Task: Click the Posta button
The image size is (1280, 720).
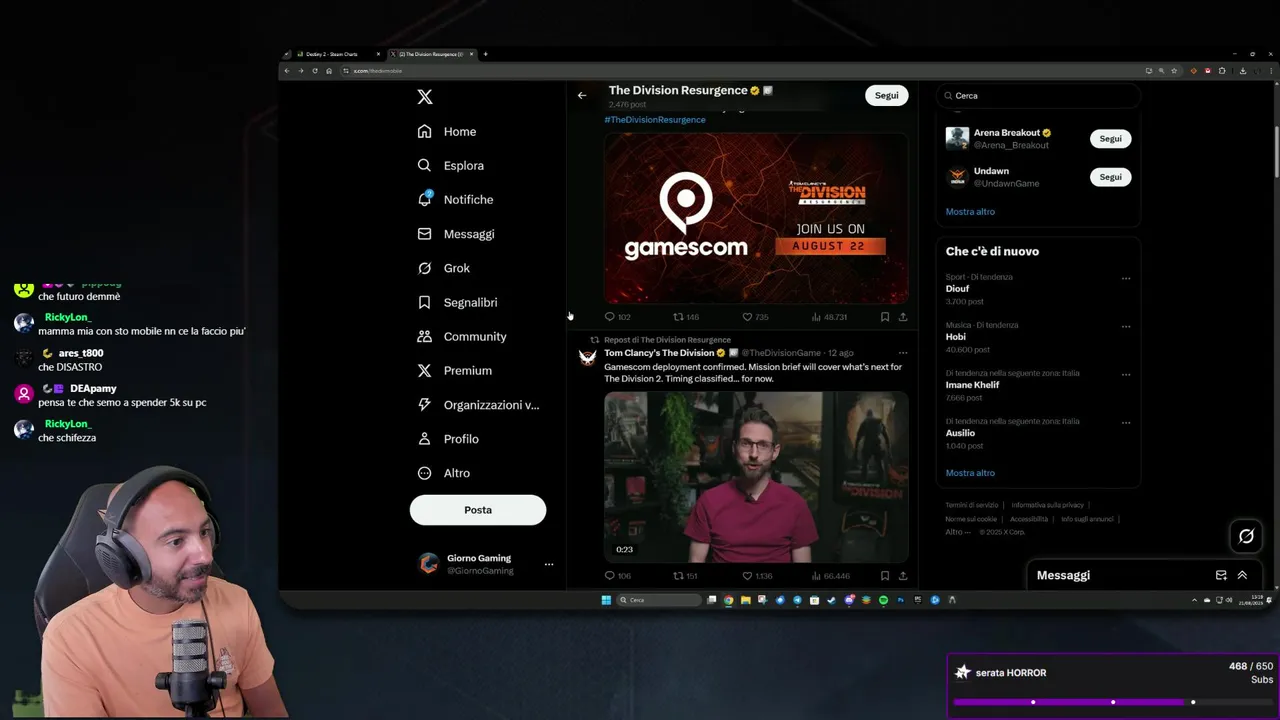Action: point(478,510)
